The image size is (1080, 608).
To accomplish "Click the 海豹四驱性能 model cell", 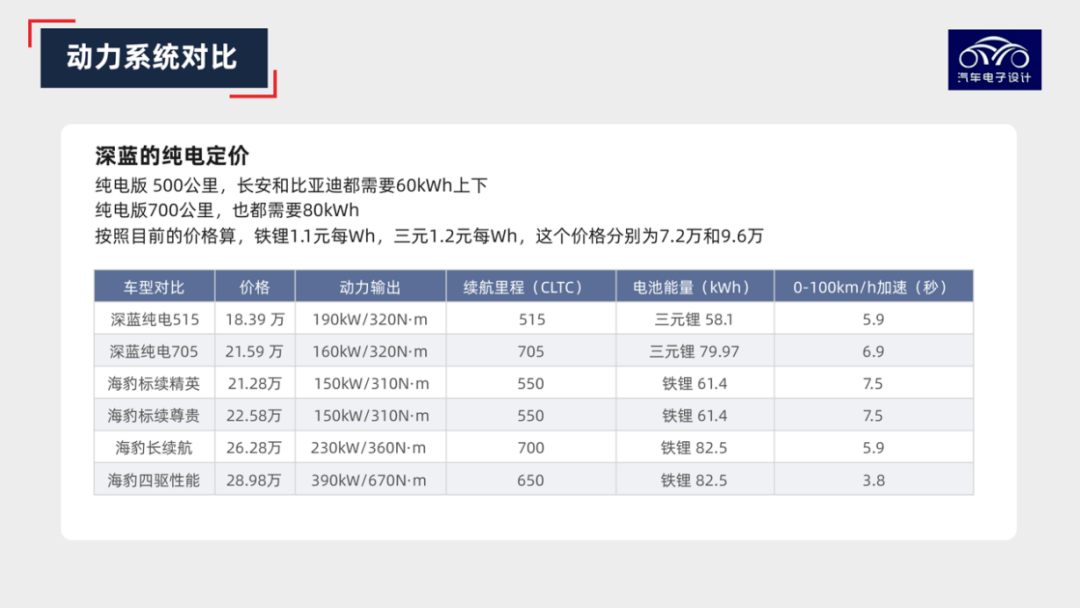I will 154,480.
